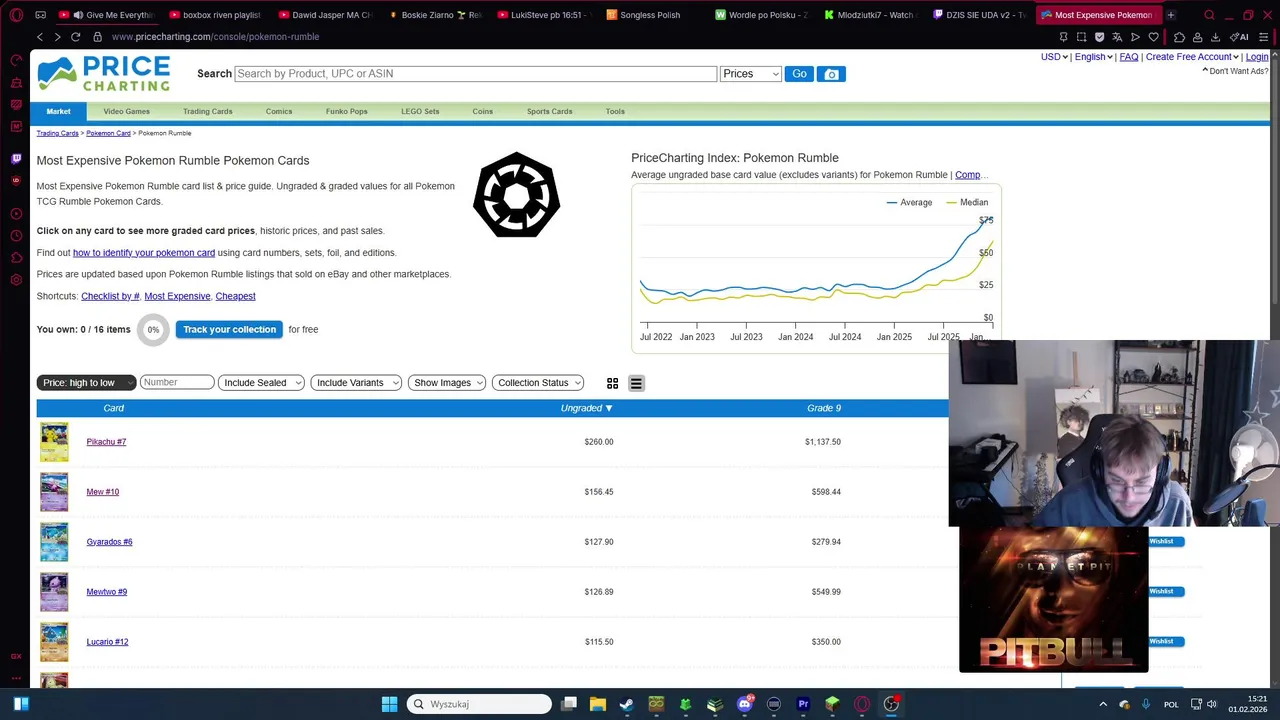Open the Collection Status dropdown
Viewport: 1280px width, 720px height.
pyautogui.click(x=538, y=383)
